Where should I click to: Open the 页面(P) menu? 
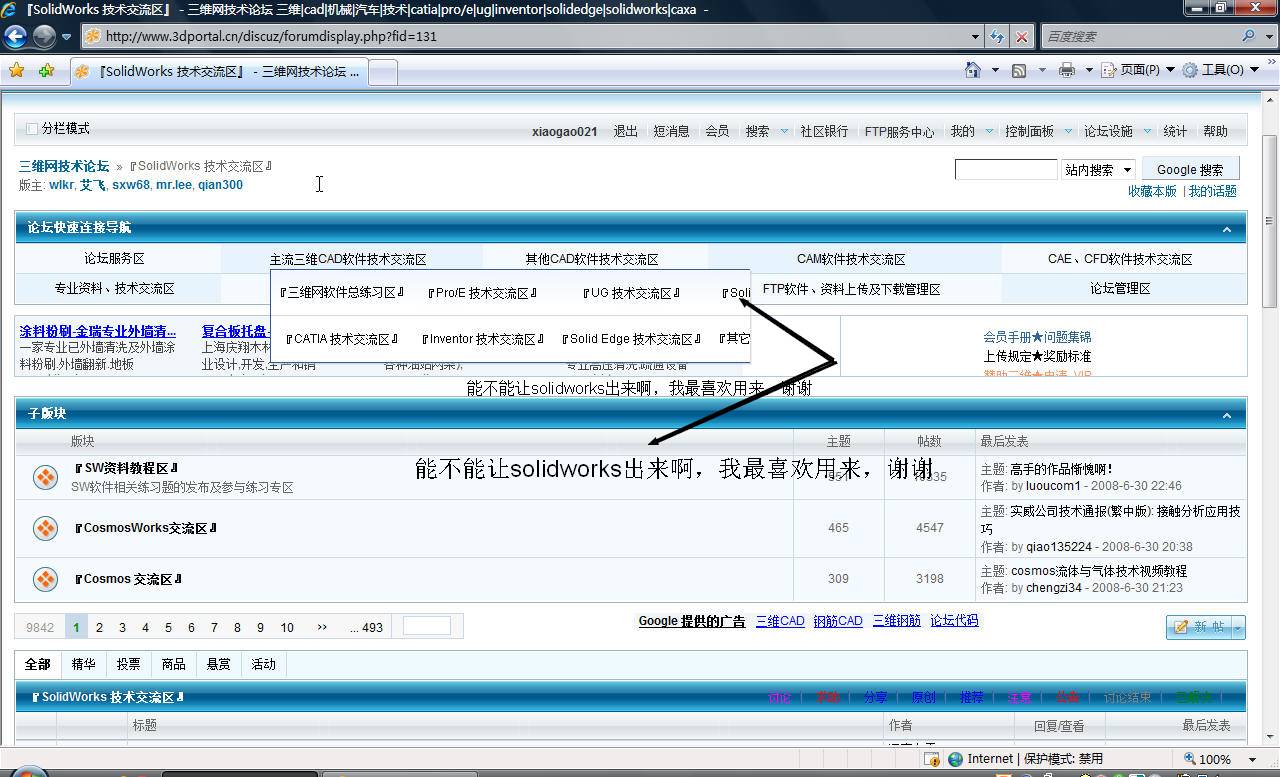(x=1137, y=70)
